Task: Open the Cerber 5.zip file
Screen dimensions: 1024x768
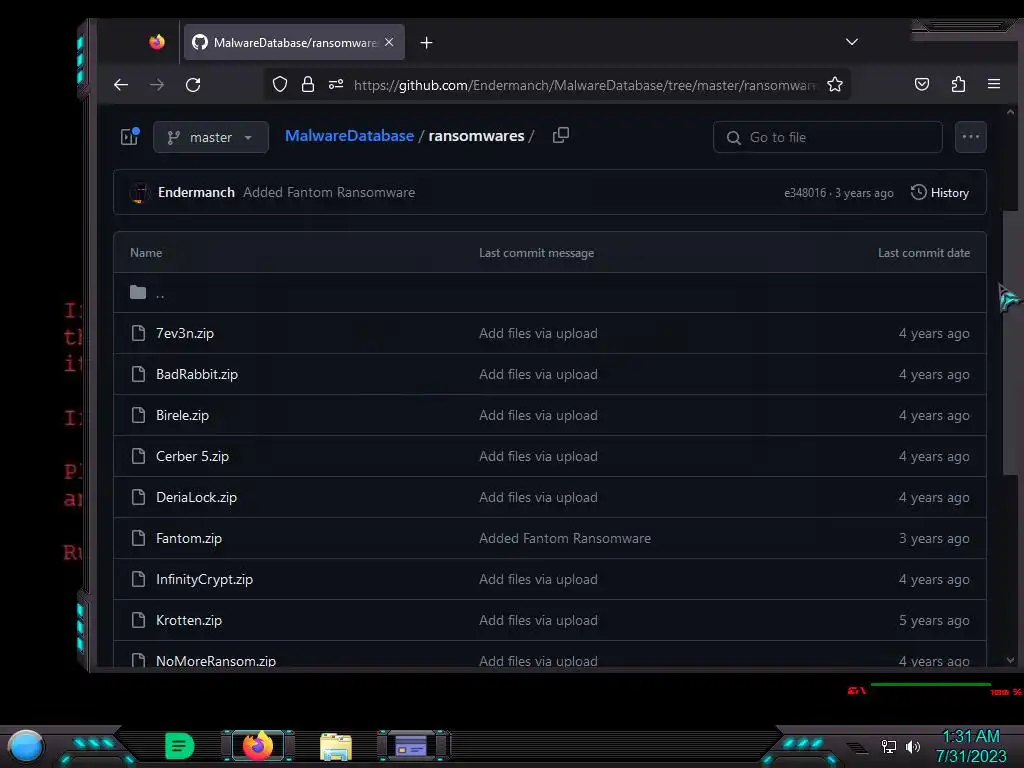Action: pos(192,456)
